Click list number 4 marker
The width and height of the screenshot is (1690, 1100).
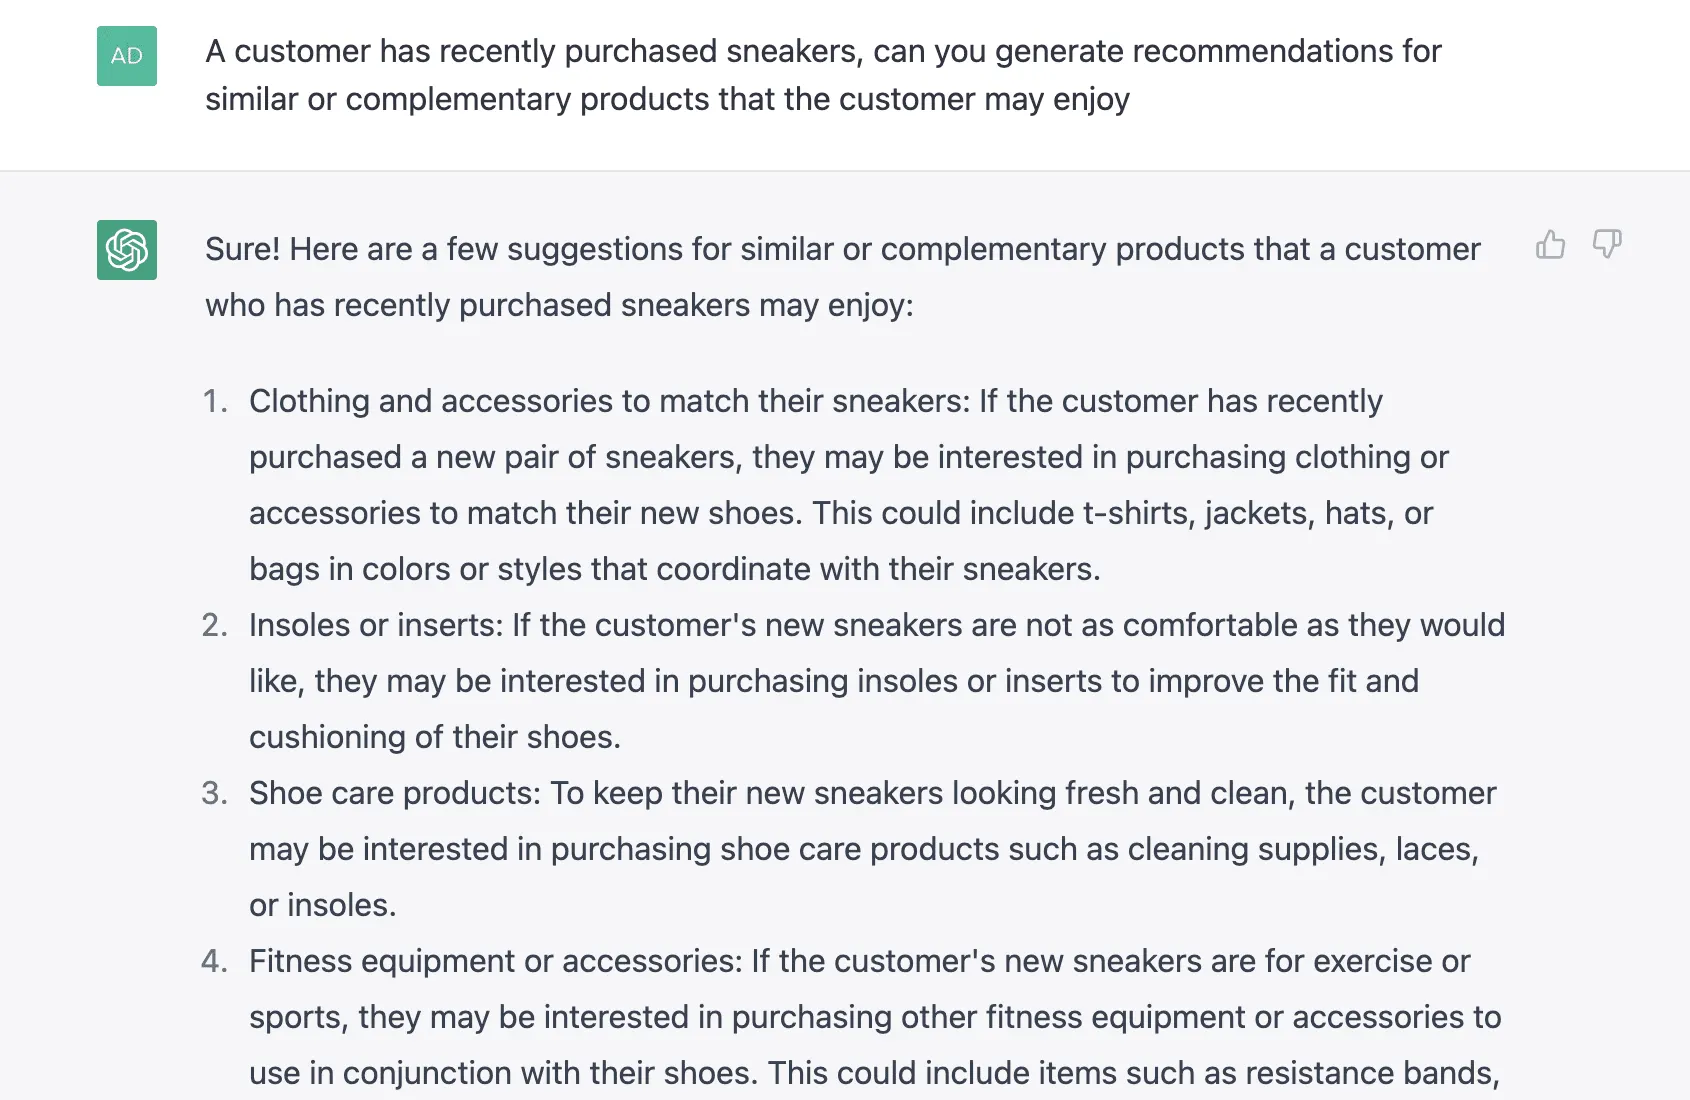click(215, 962)
